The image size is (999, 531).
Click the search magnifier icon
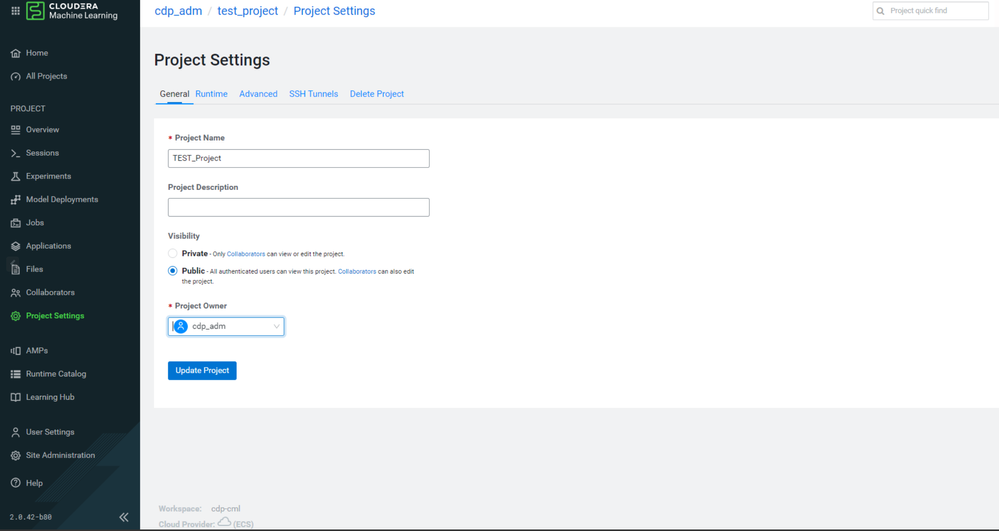click(x=881, y=11)
